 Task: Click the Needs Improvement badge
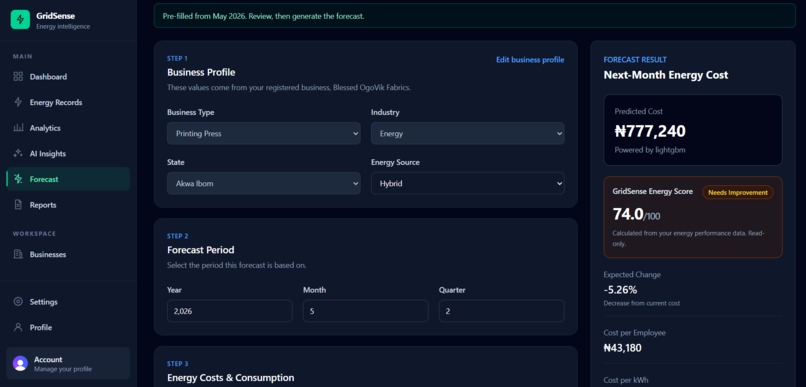pos(738,192)
